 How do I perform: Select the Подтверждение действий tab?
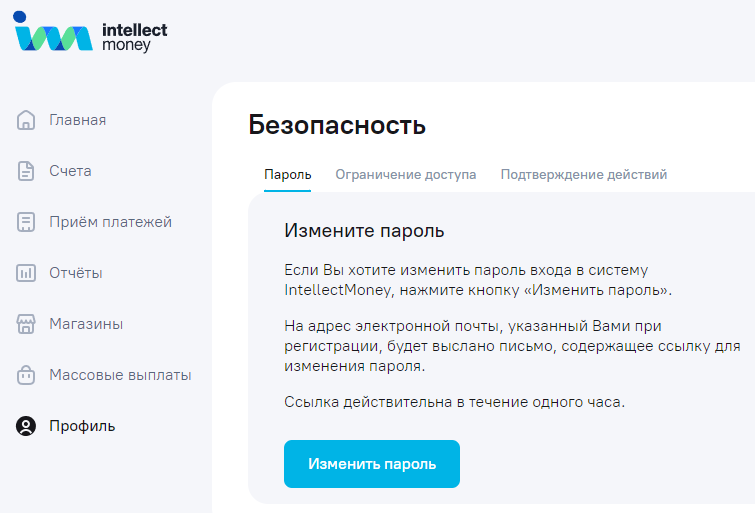click(x=583, y=175)
